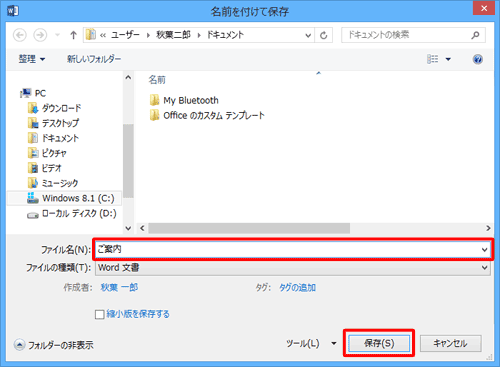Click the Back navigation arrow

click(x=20, y=35)
